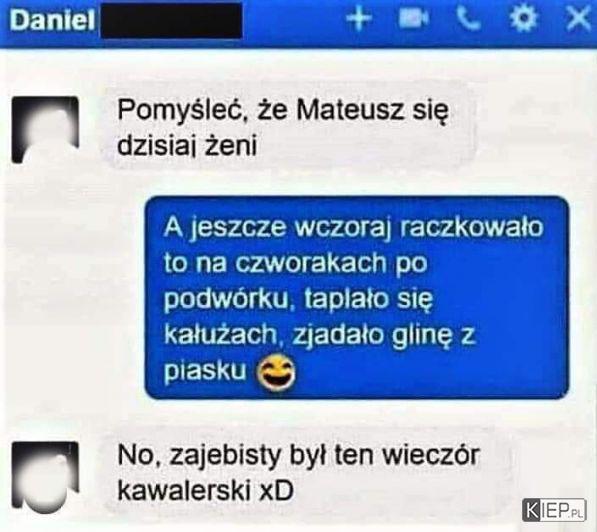Click the KIEP.pl watermark logo
The image size is (597, 532).
click(554, 510)
